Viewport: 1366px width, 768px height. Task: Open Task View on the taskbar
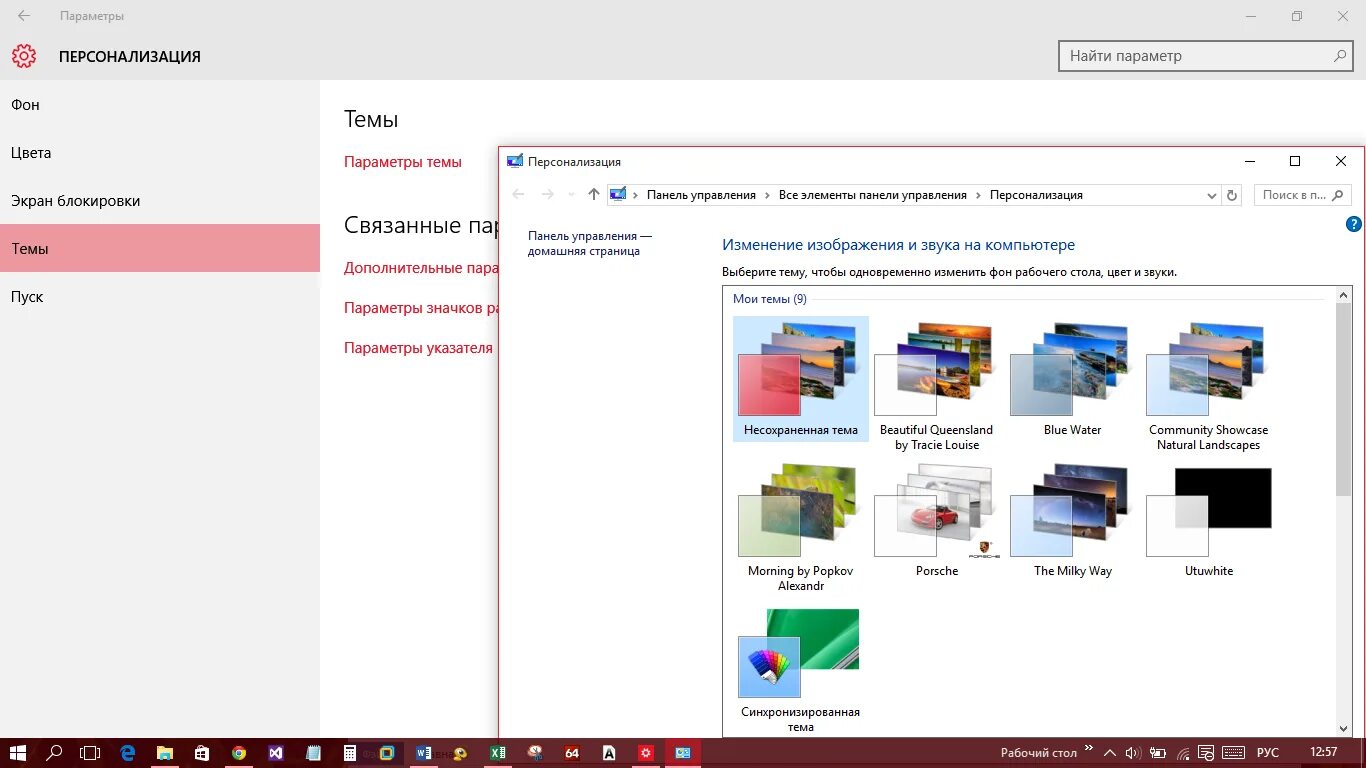pyautogui.click(x=90, y=753)
